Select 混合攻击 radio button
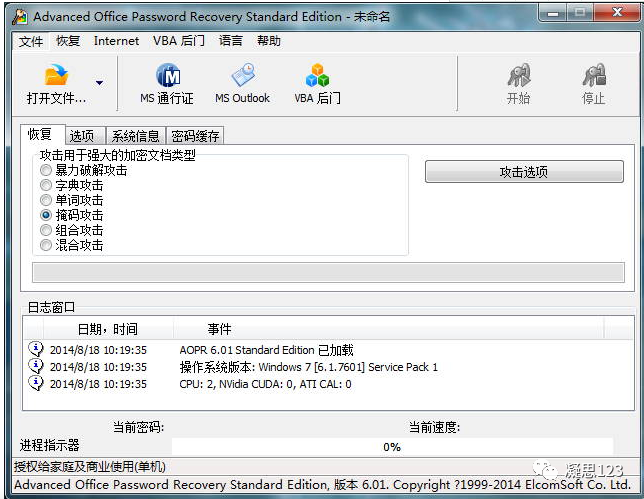Screen dimensions: 644x499 (46, 245)
